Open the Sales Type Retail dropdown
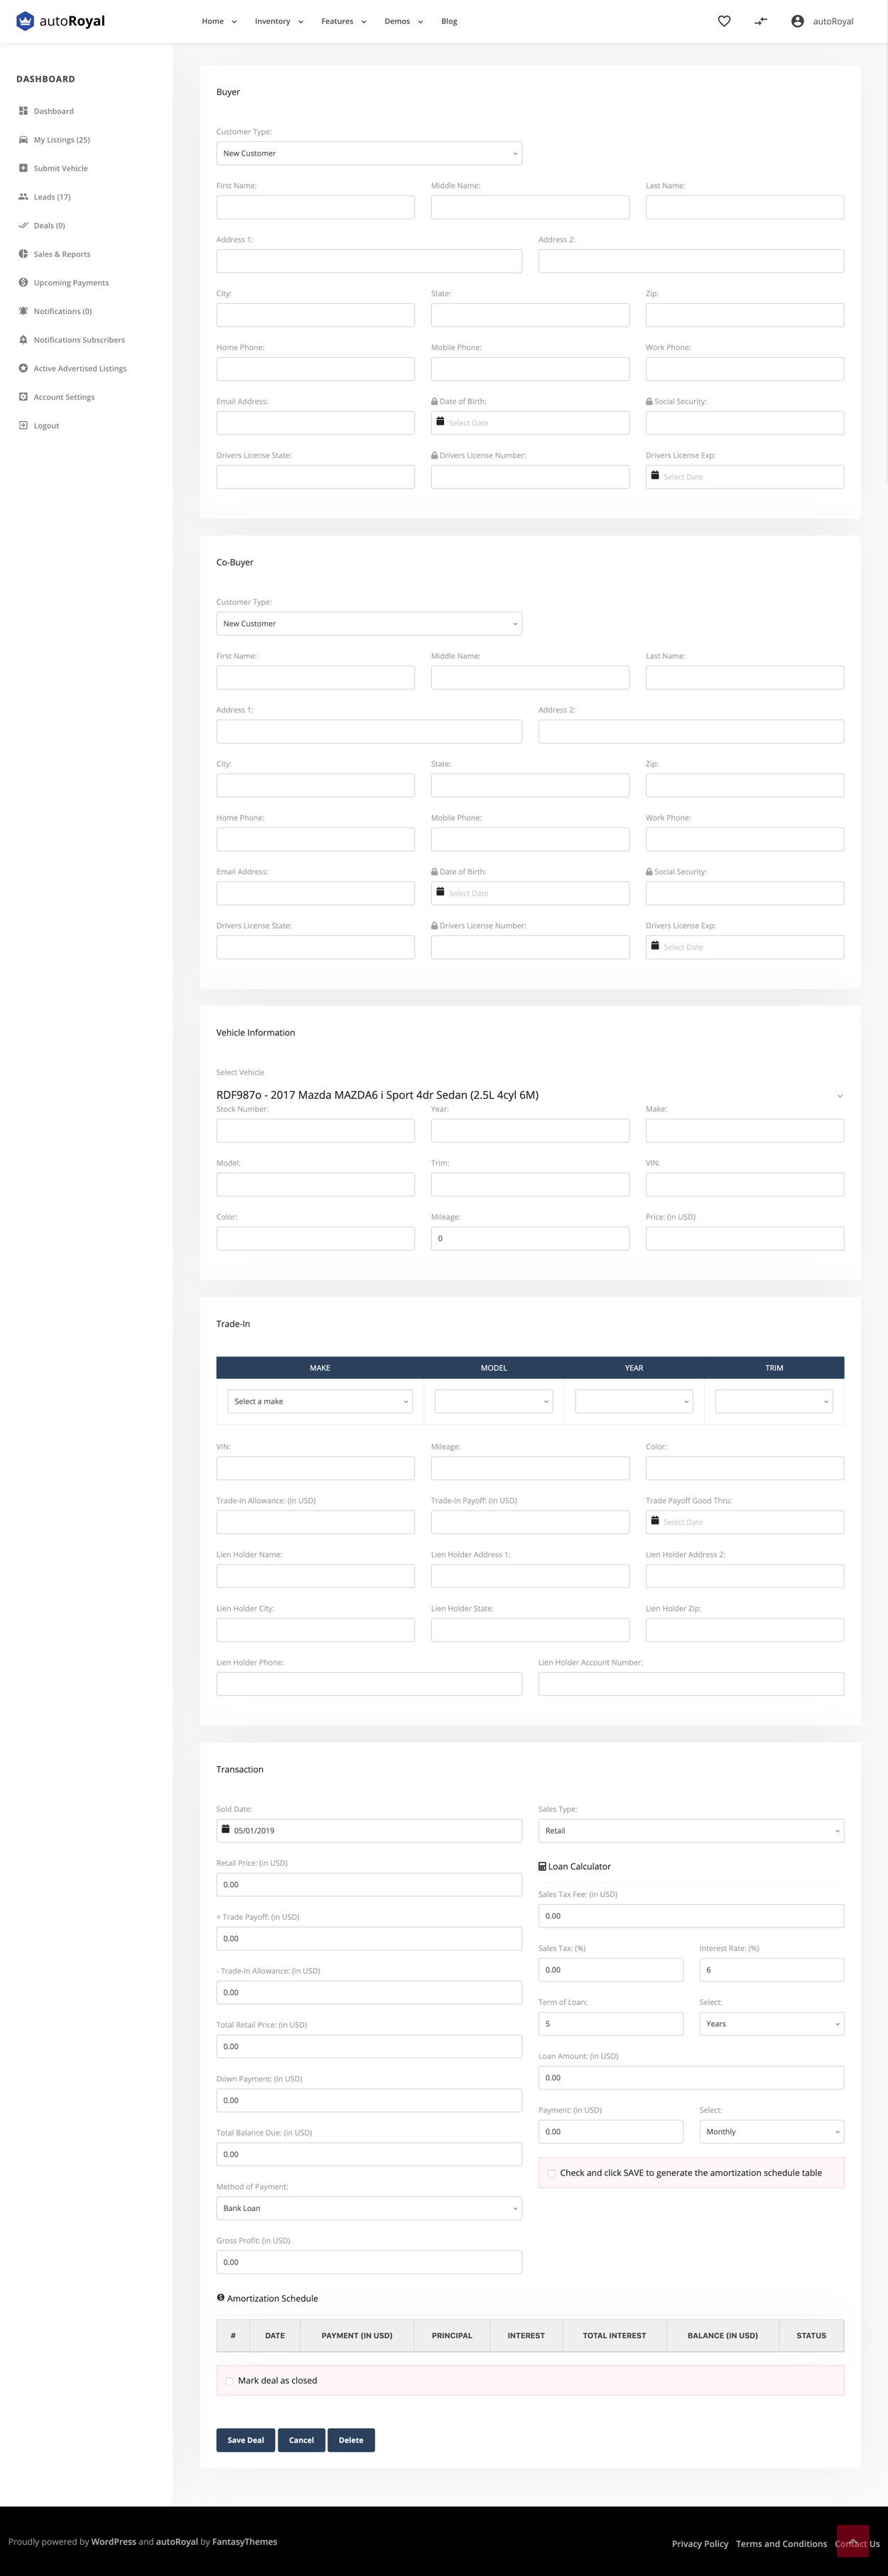This screenshot has width=888, height=2576. point(691,1831)
